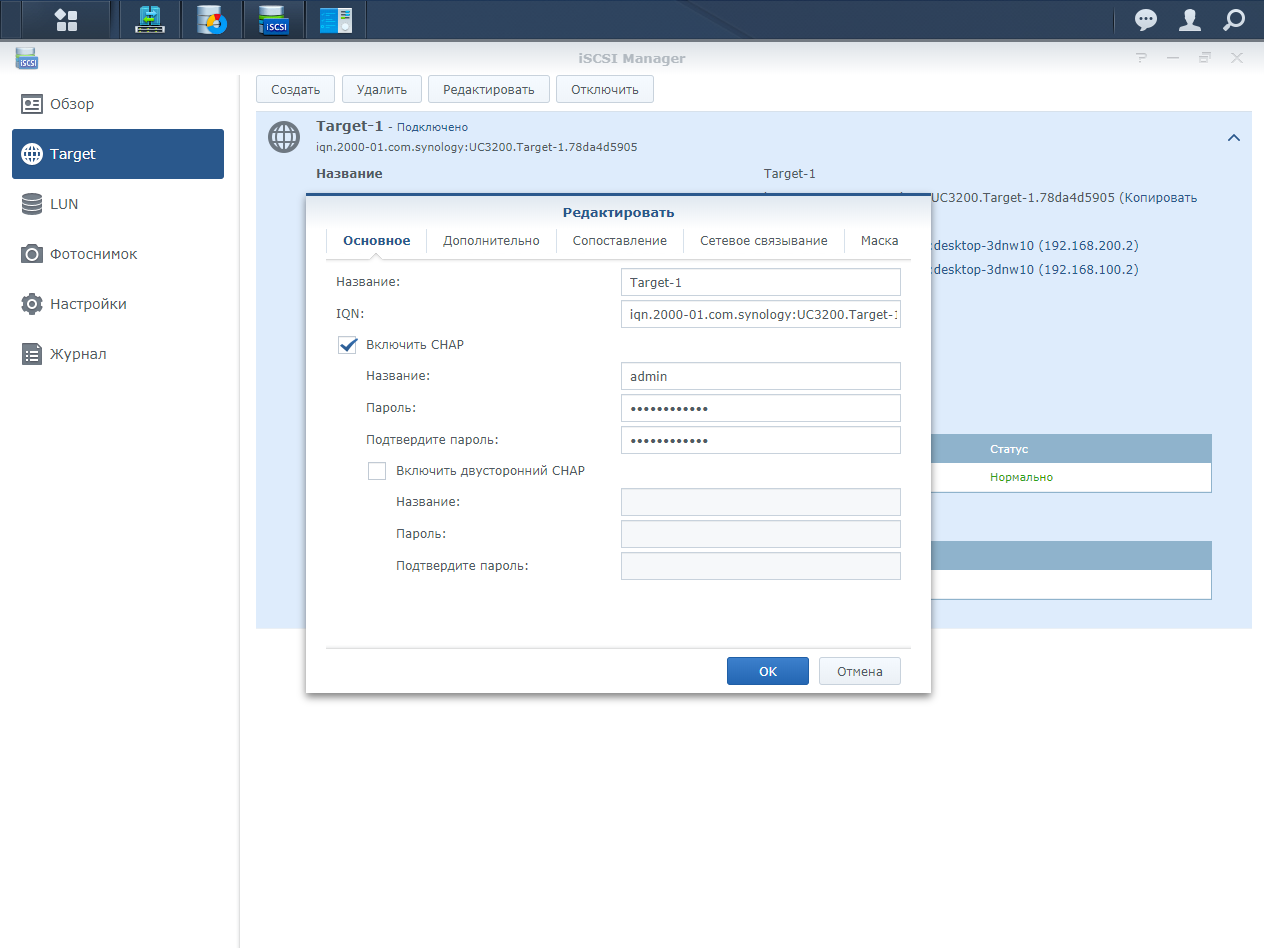
Task: Click the Редактировать dialog title
Action: coord(618,212)
